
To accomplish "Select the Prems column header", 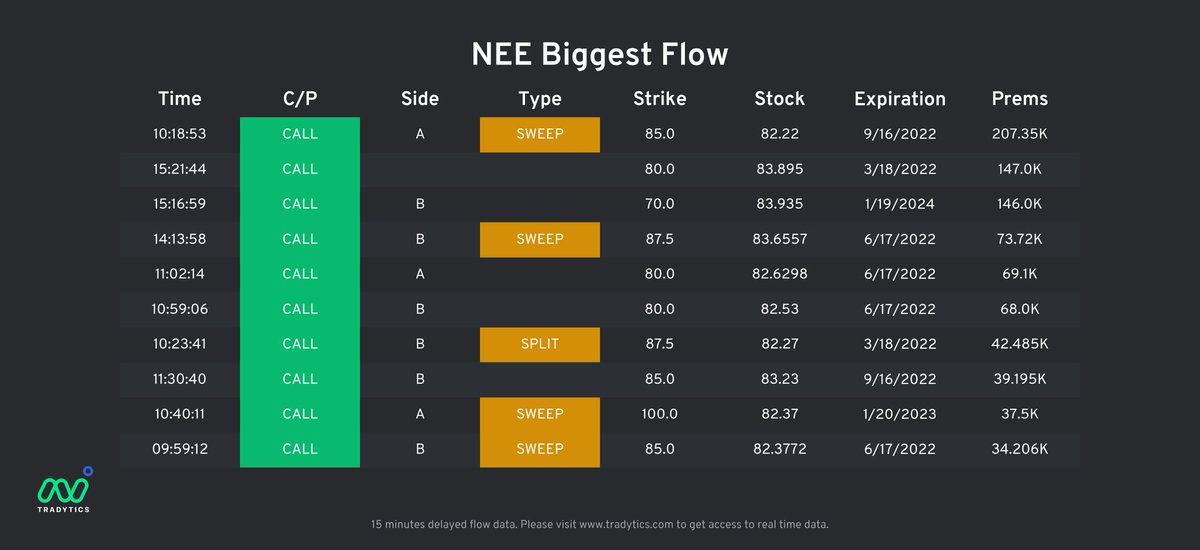I will (1020, 99).
